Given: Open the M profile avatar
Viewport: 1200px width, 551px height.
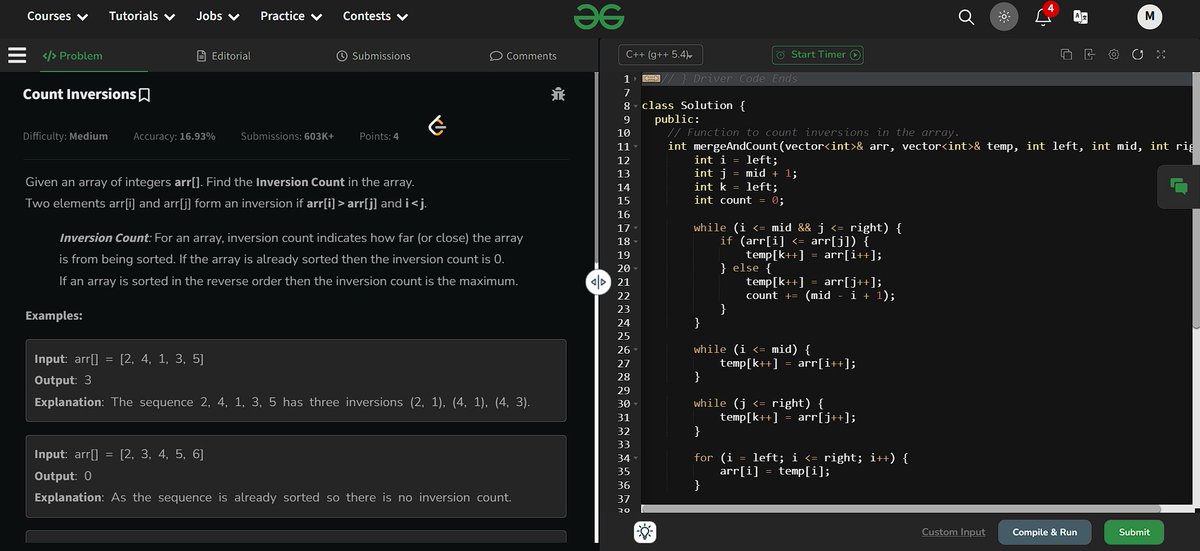Looking at the screenshot, I should click(x=1150, y=17).
